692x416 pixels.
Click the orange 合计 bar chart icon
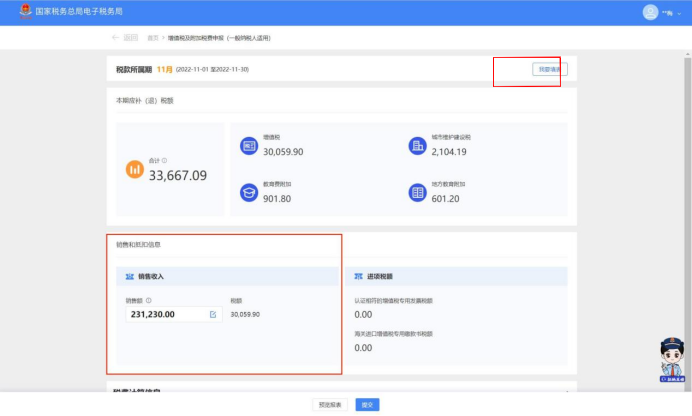click(x=135, y=169)
